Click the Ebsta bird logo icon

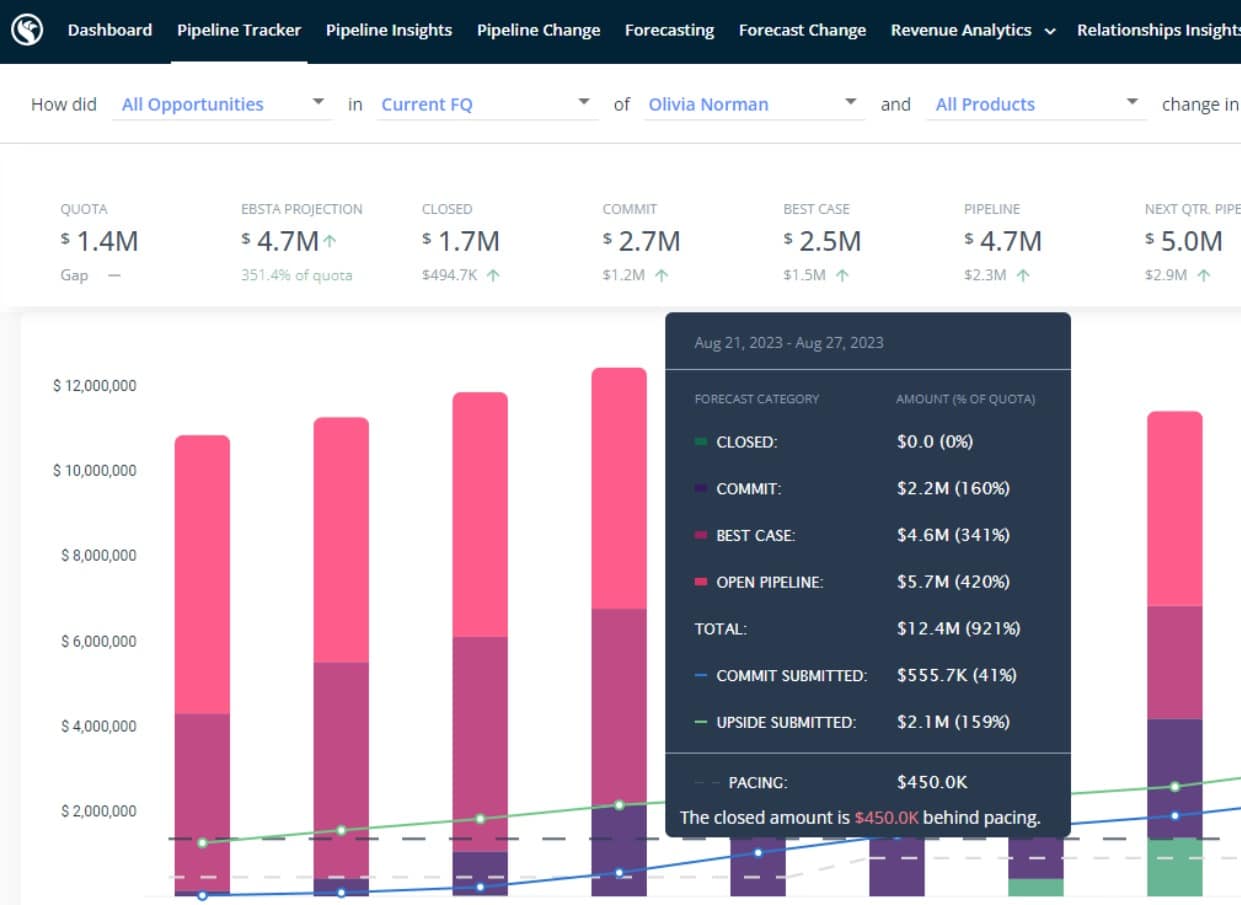[27, 30]
